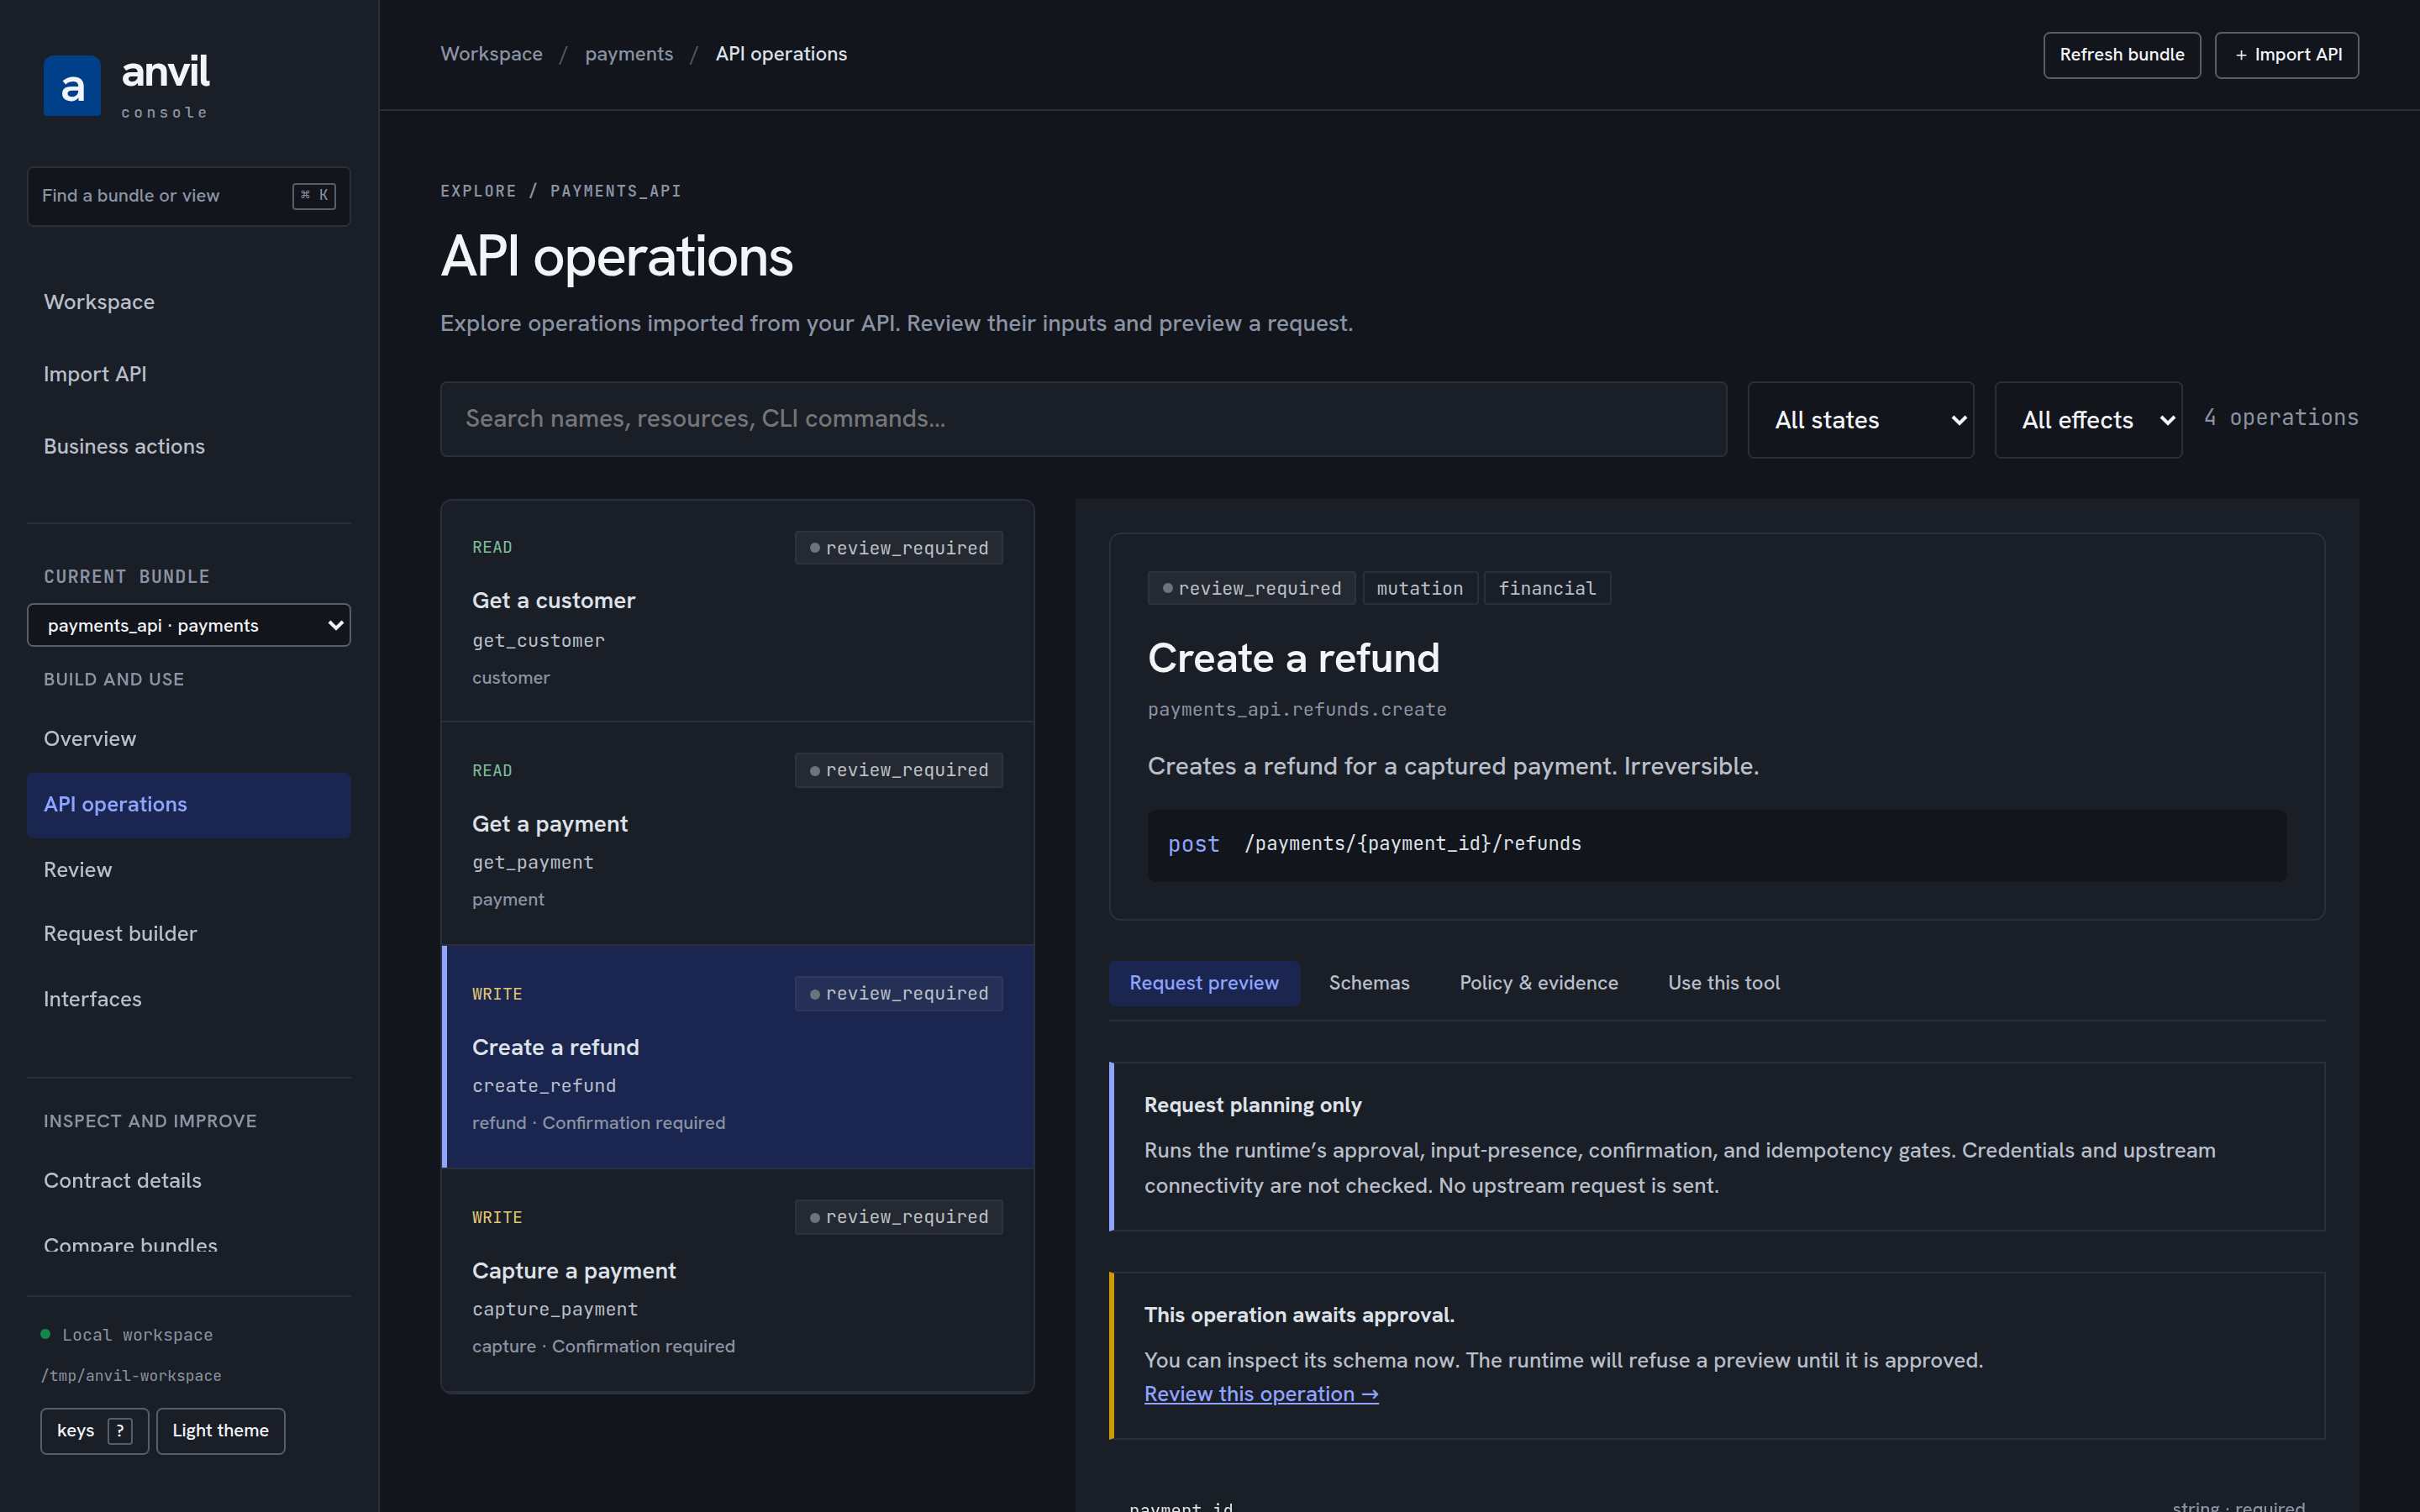Click review_required badge on Capture a payment
Image resolution: width=2420 pixels, height=1512 pixels.
point(899,1217)
